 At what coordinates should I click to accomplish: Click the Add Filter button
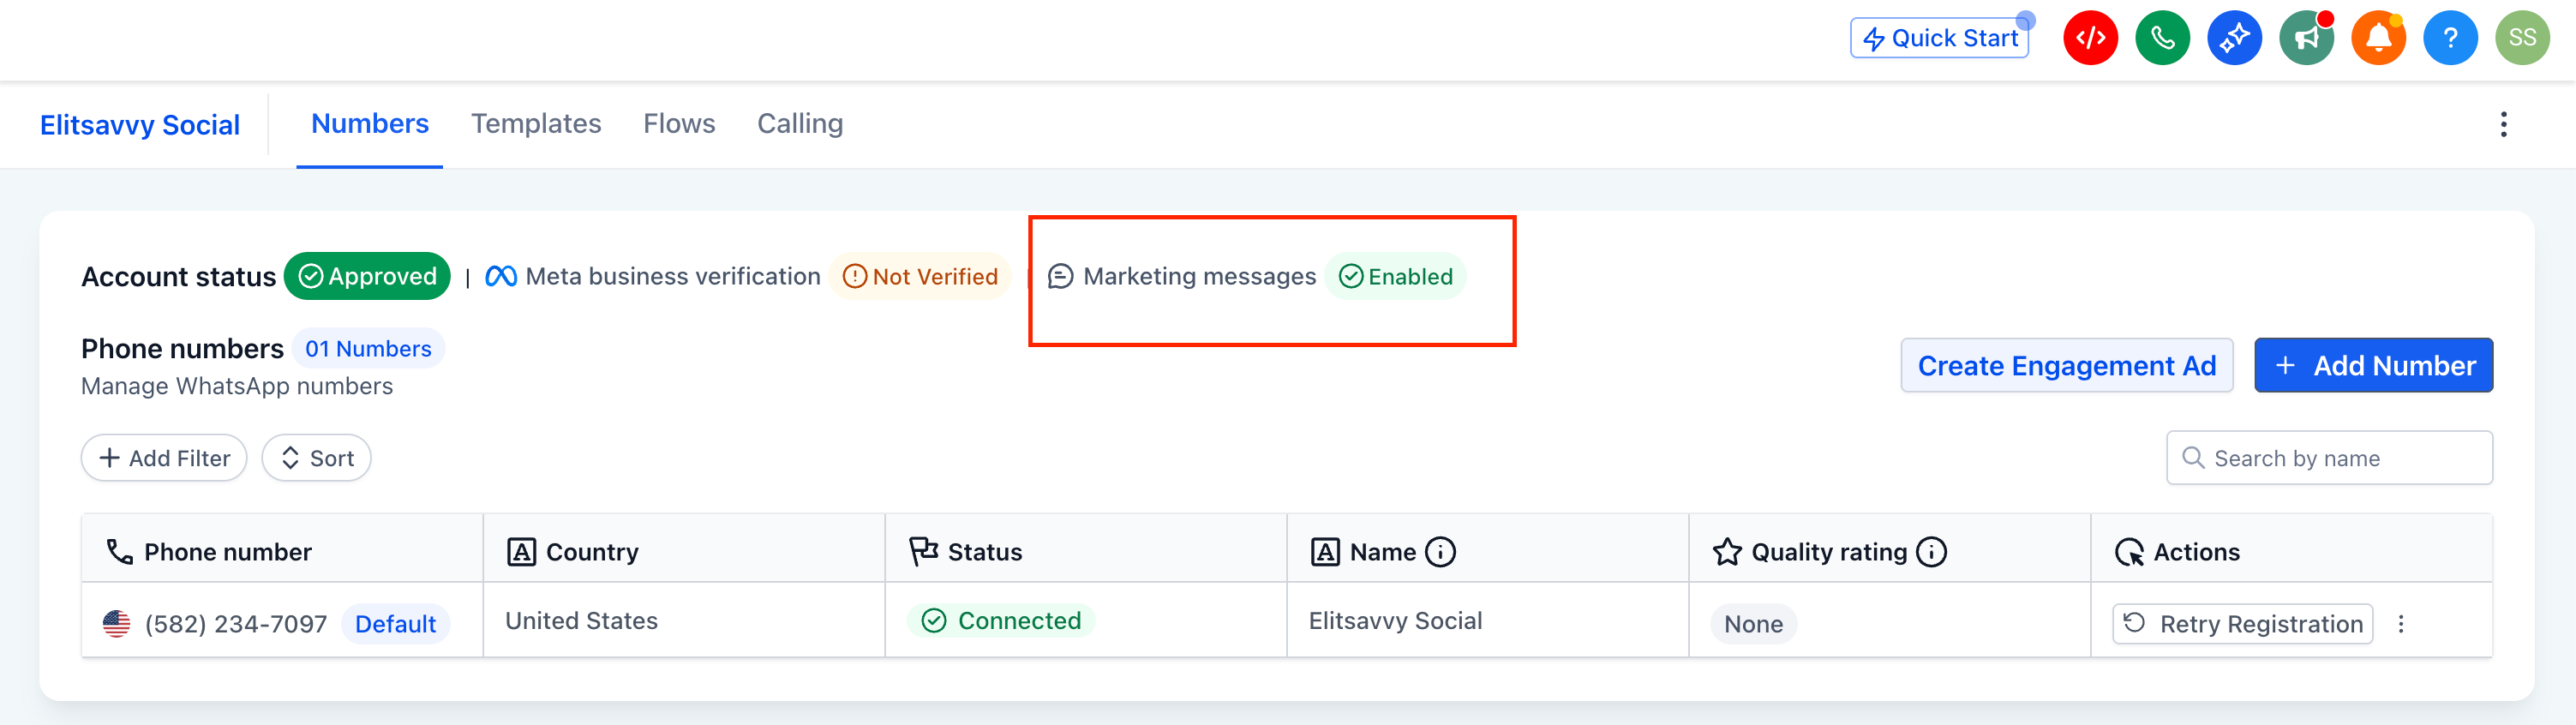coord(164,458)
